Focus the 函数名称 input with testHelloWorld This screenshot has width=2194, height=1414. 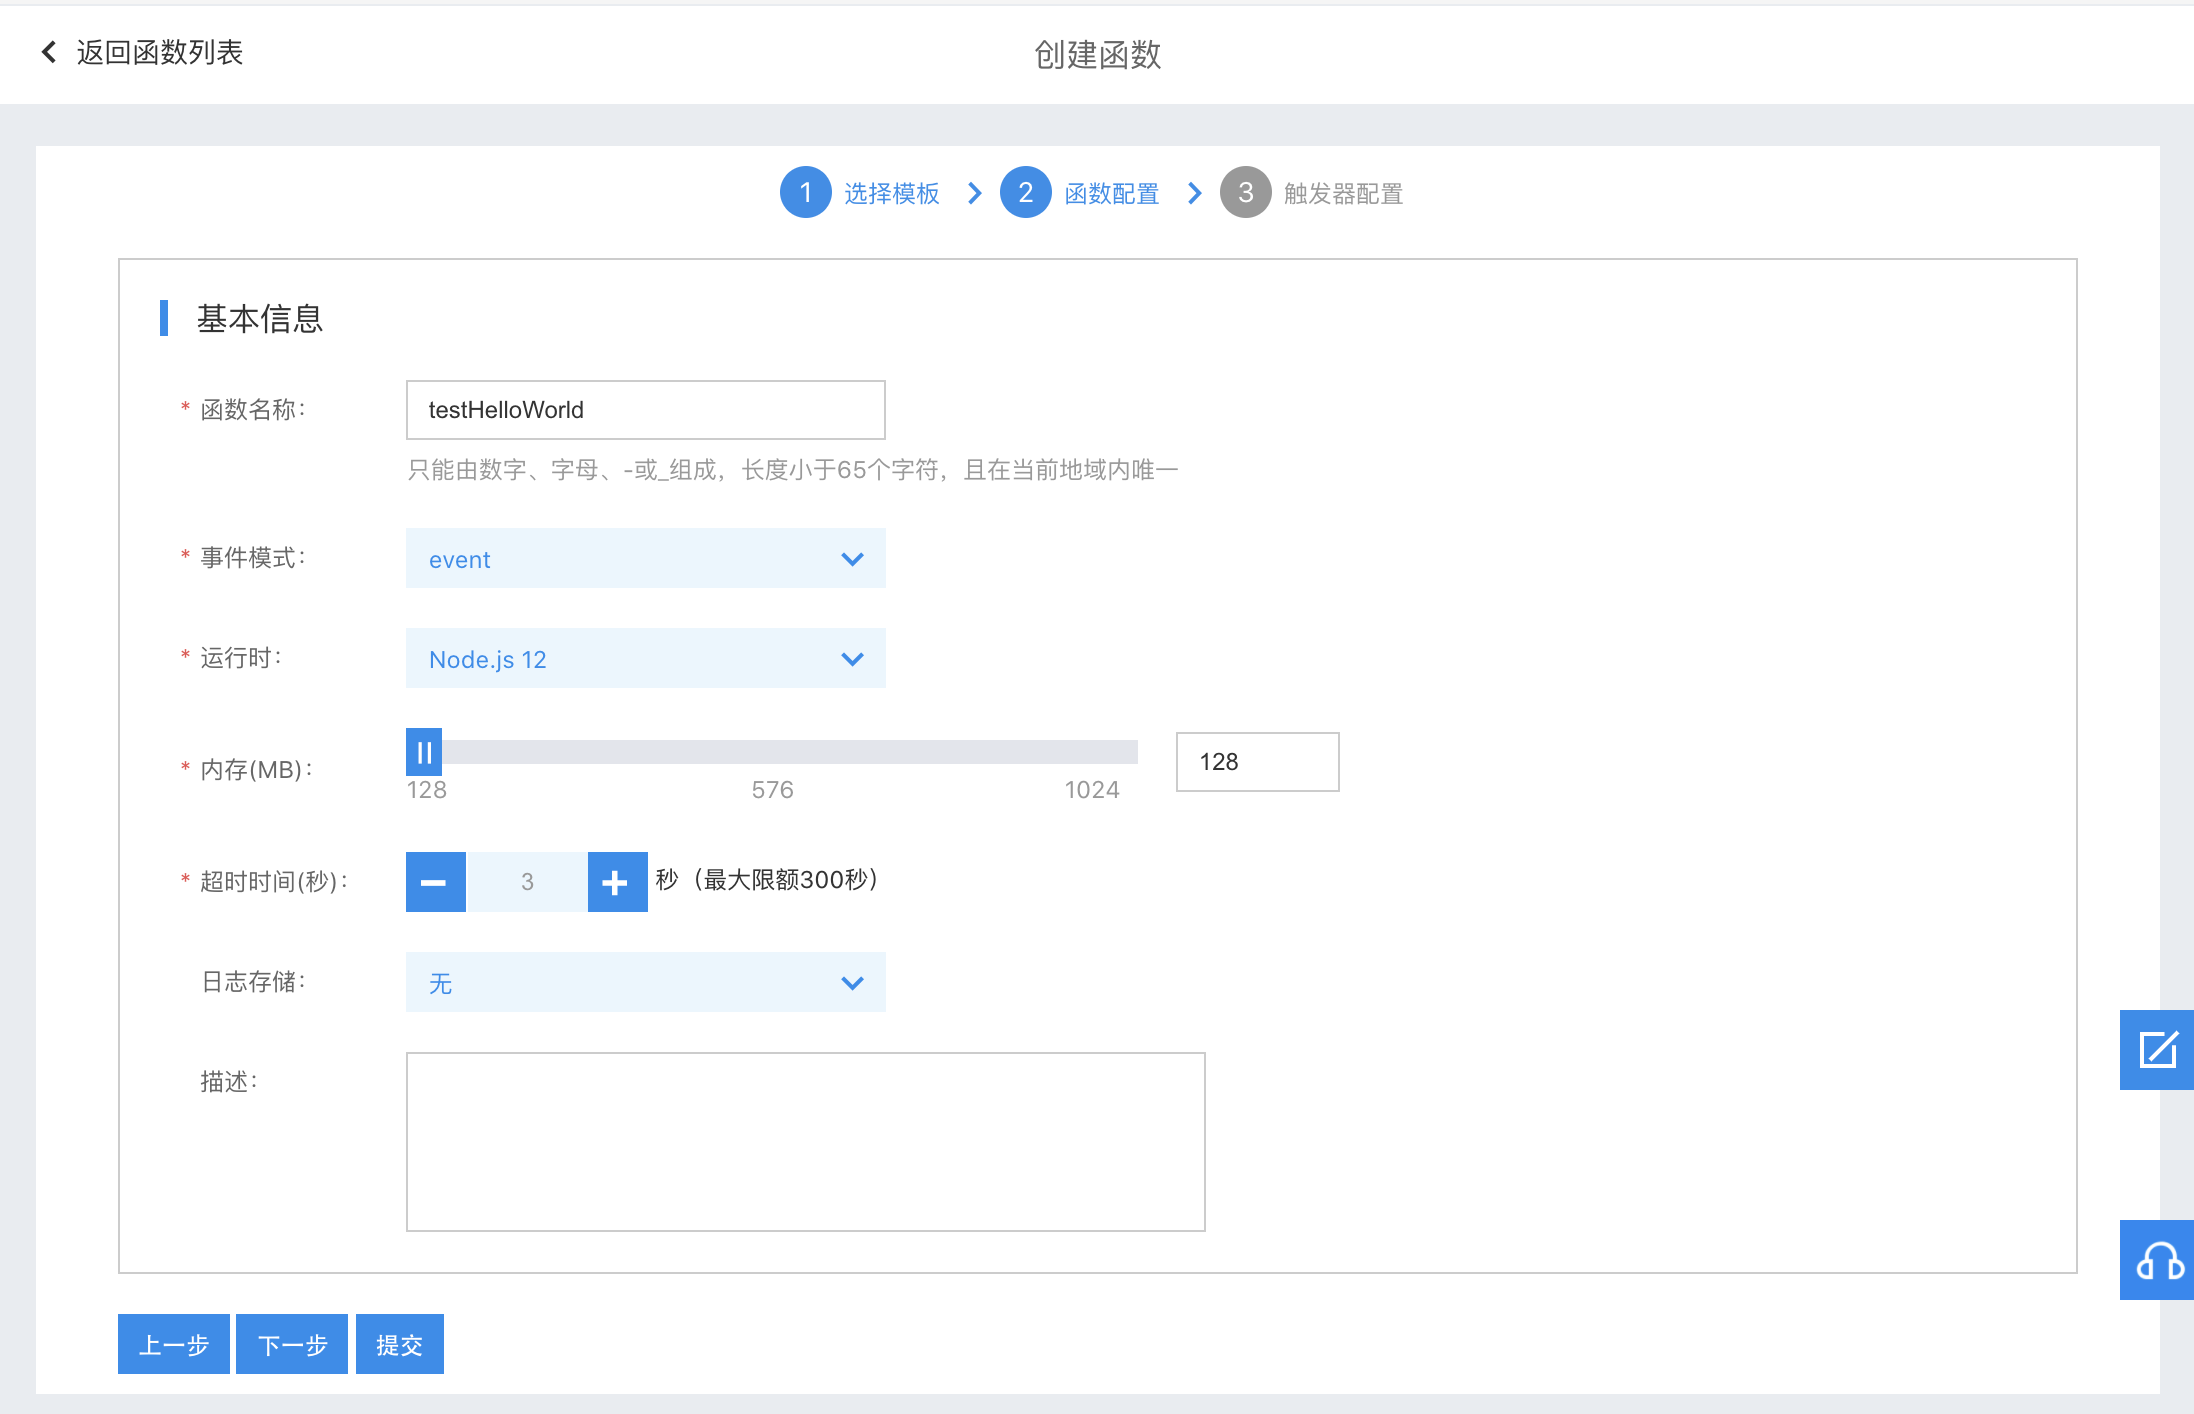[x=646, y=410]
